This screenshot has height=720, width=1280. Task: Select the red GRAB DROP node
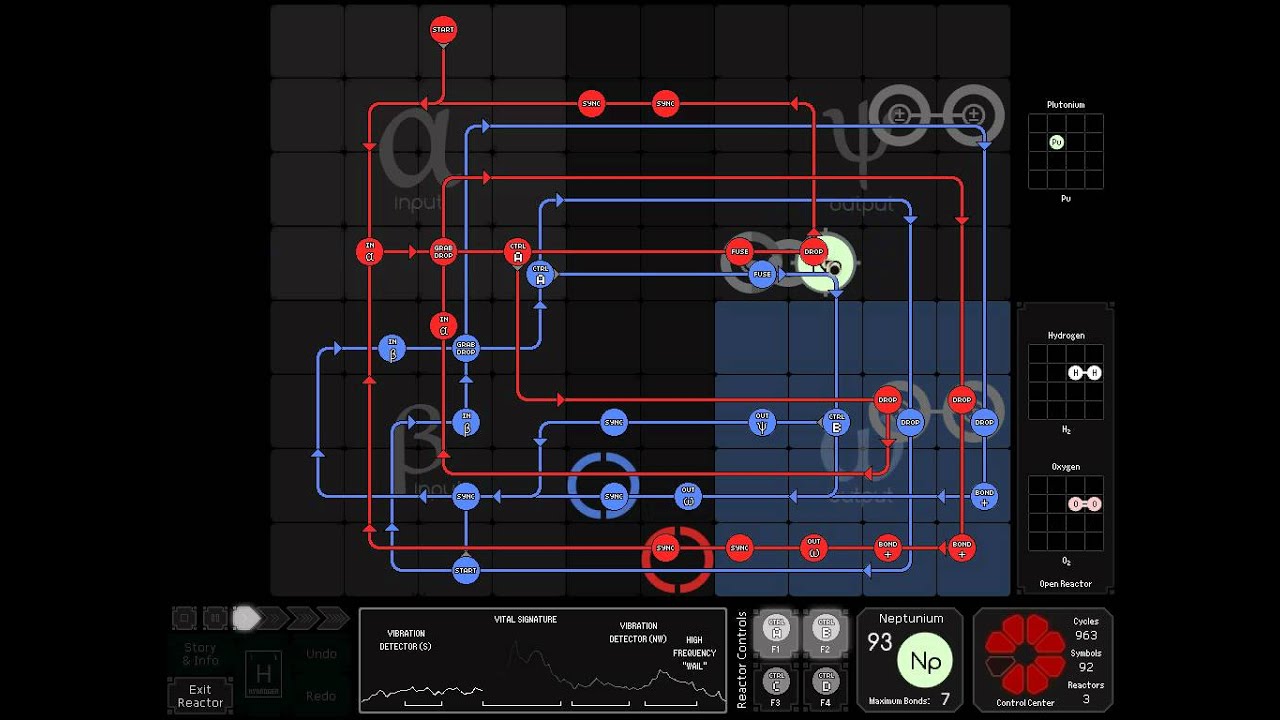point(443,252)
